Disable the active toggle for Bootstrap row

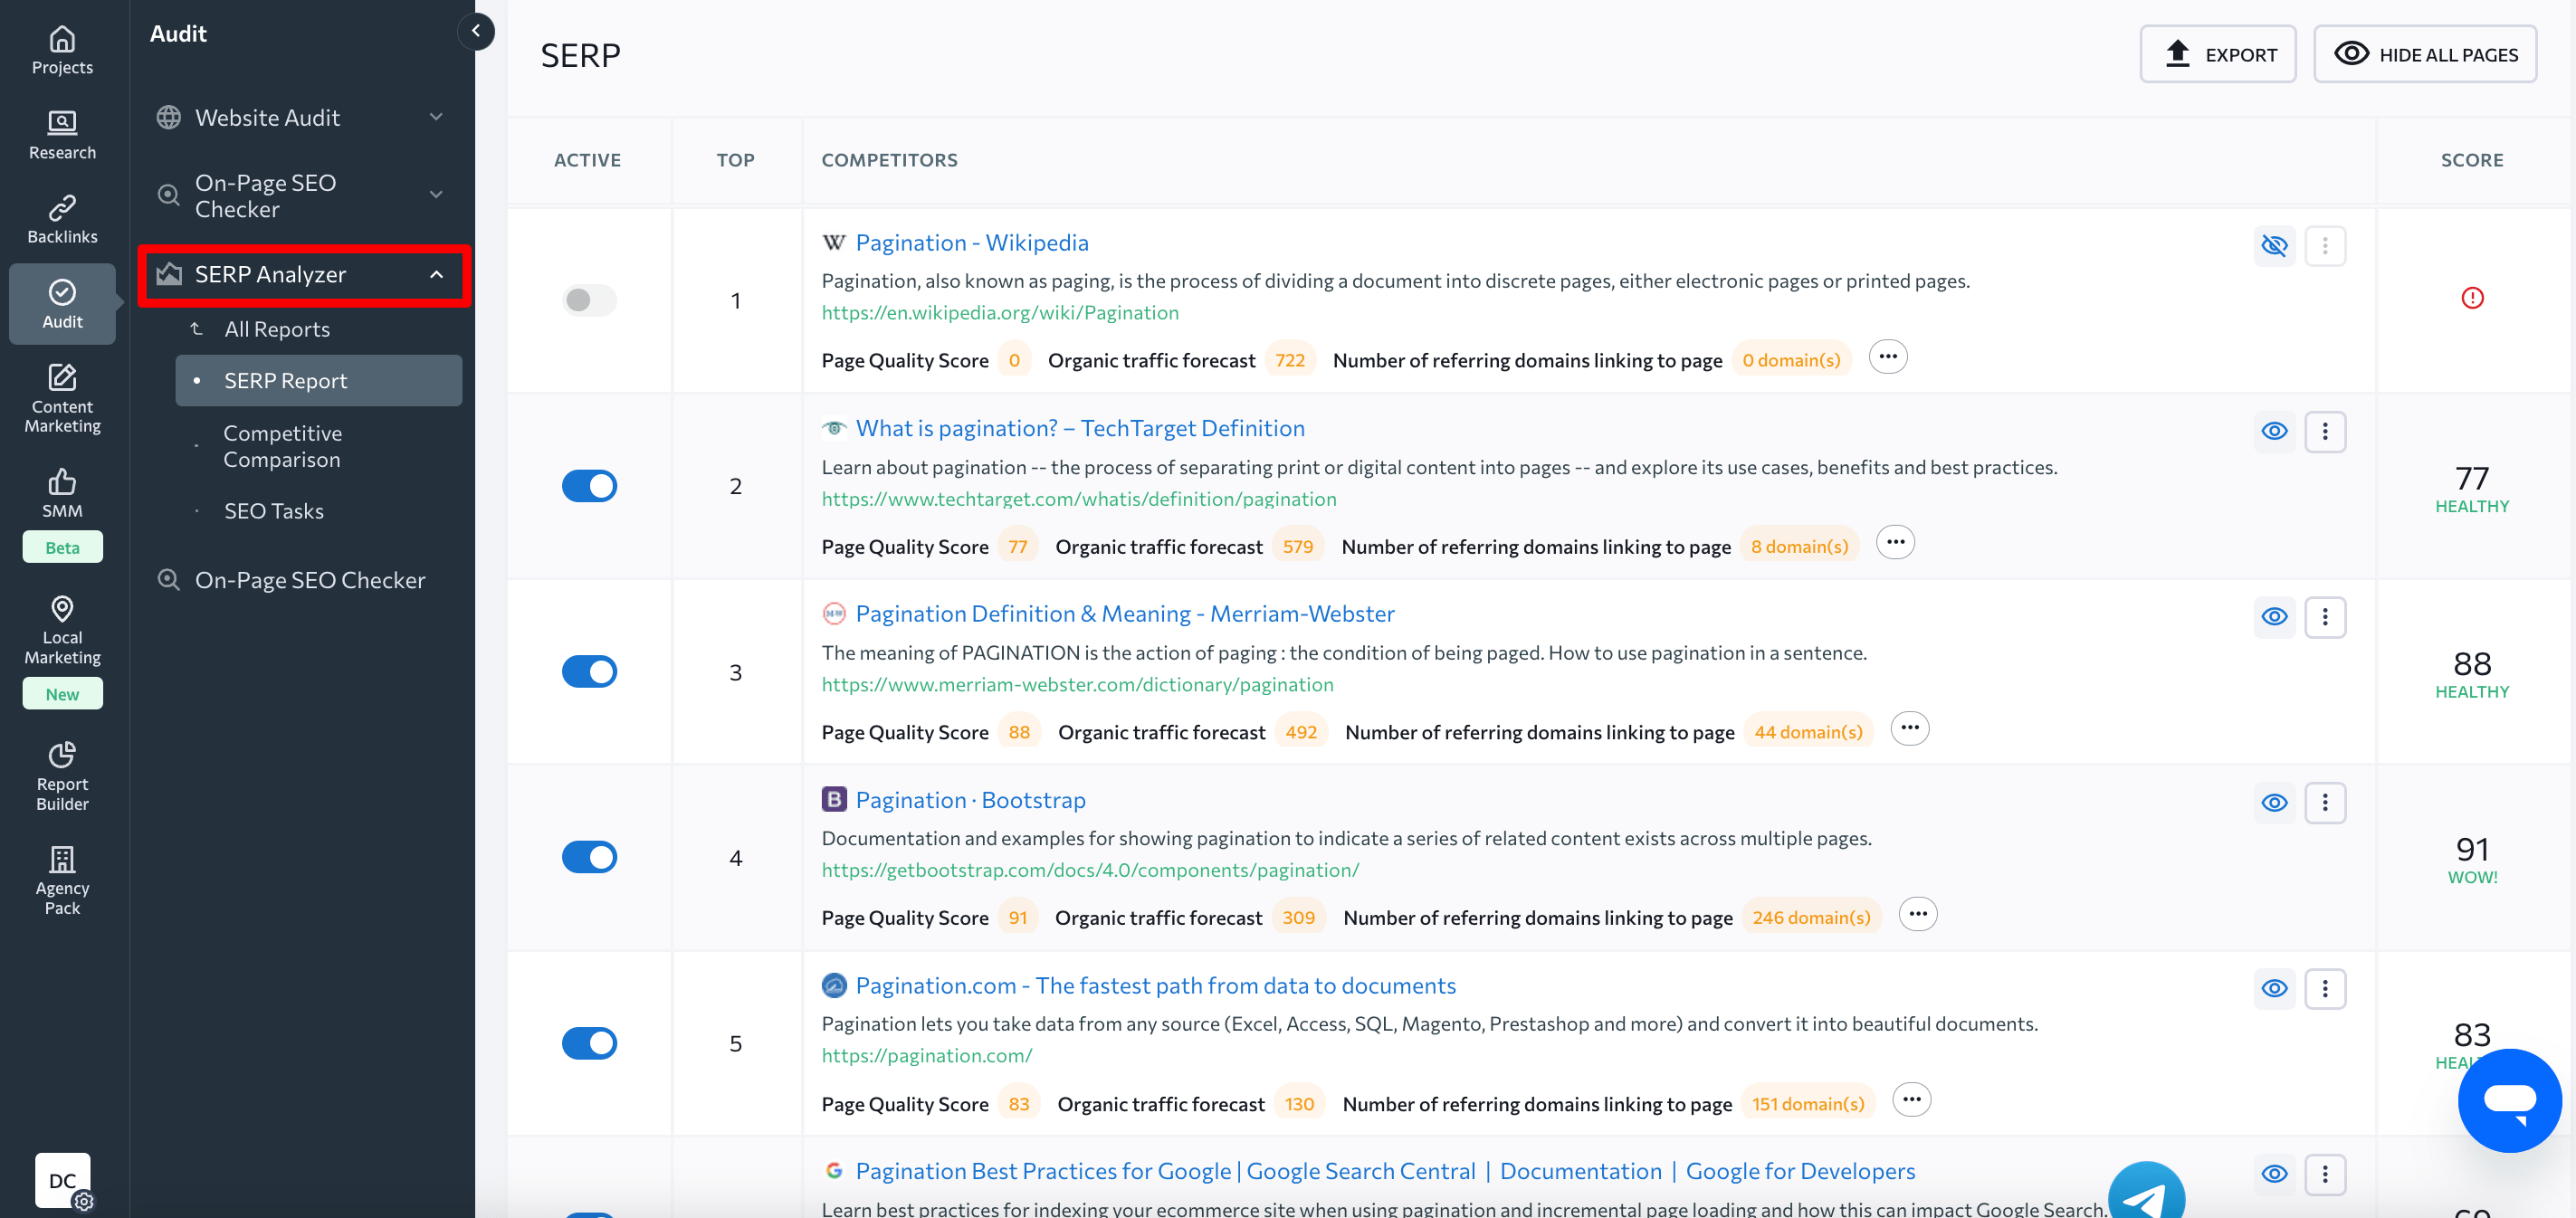pyautogui.click(x=589, y=857)
